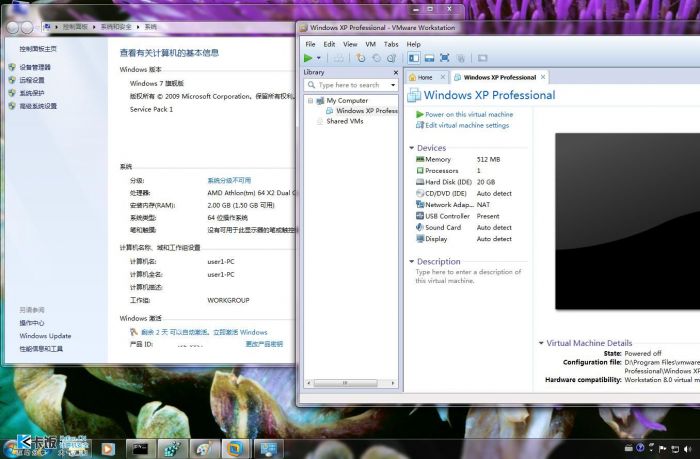The image size is (700, 459).
Task: Click the back arrow in Control Panel
Action: coord(12,28)
